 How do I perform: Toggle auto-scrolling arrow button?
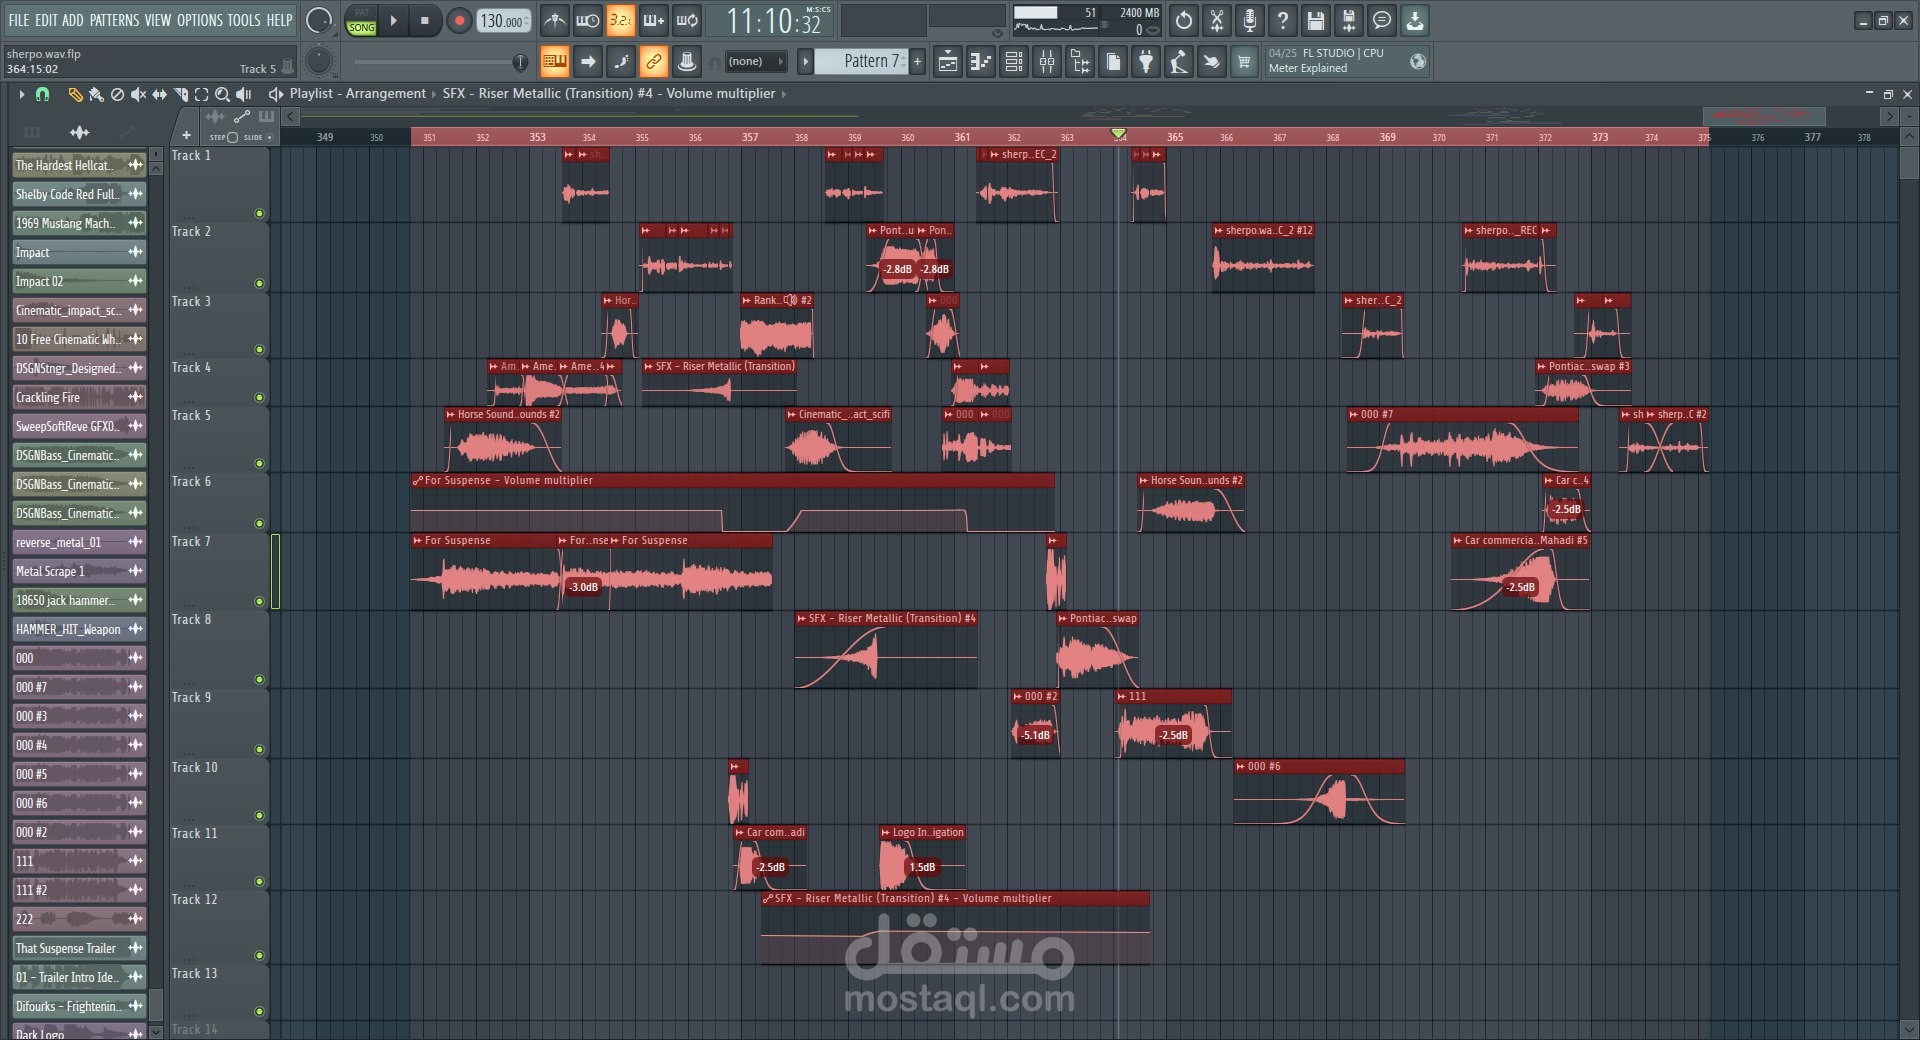(x=588, y=62)
